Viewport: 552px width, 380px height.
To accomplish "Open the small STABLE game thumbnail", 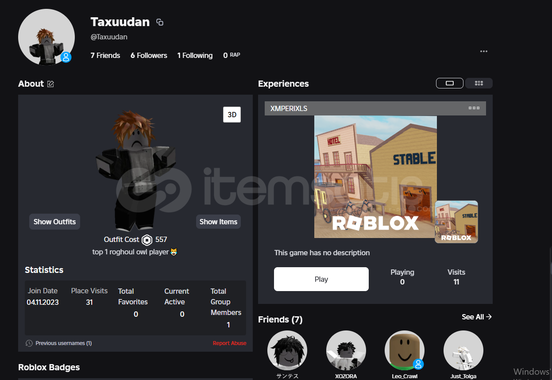I will (x=456, y=222).
